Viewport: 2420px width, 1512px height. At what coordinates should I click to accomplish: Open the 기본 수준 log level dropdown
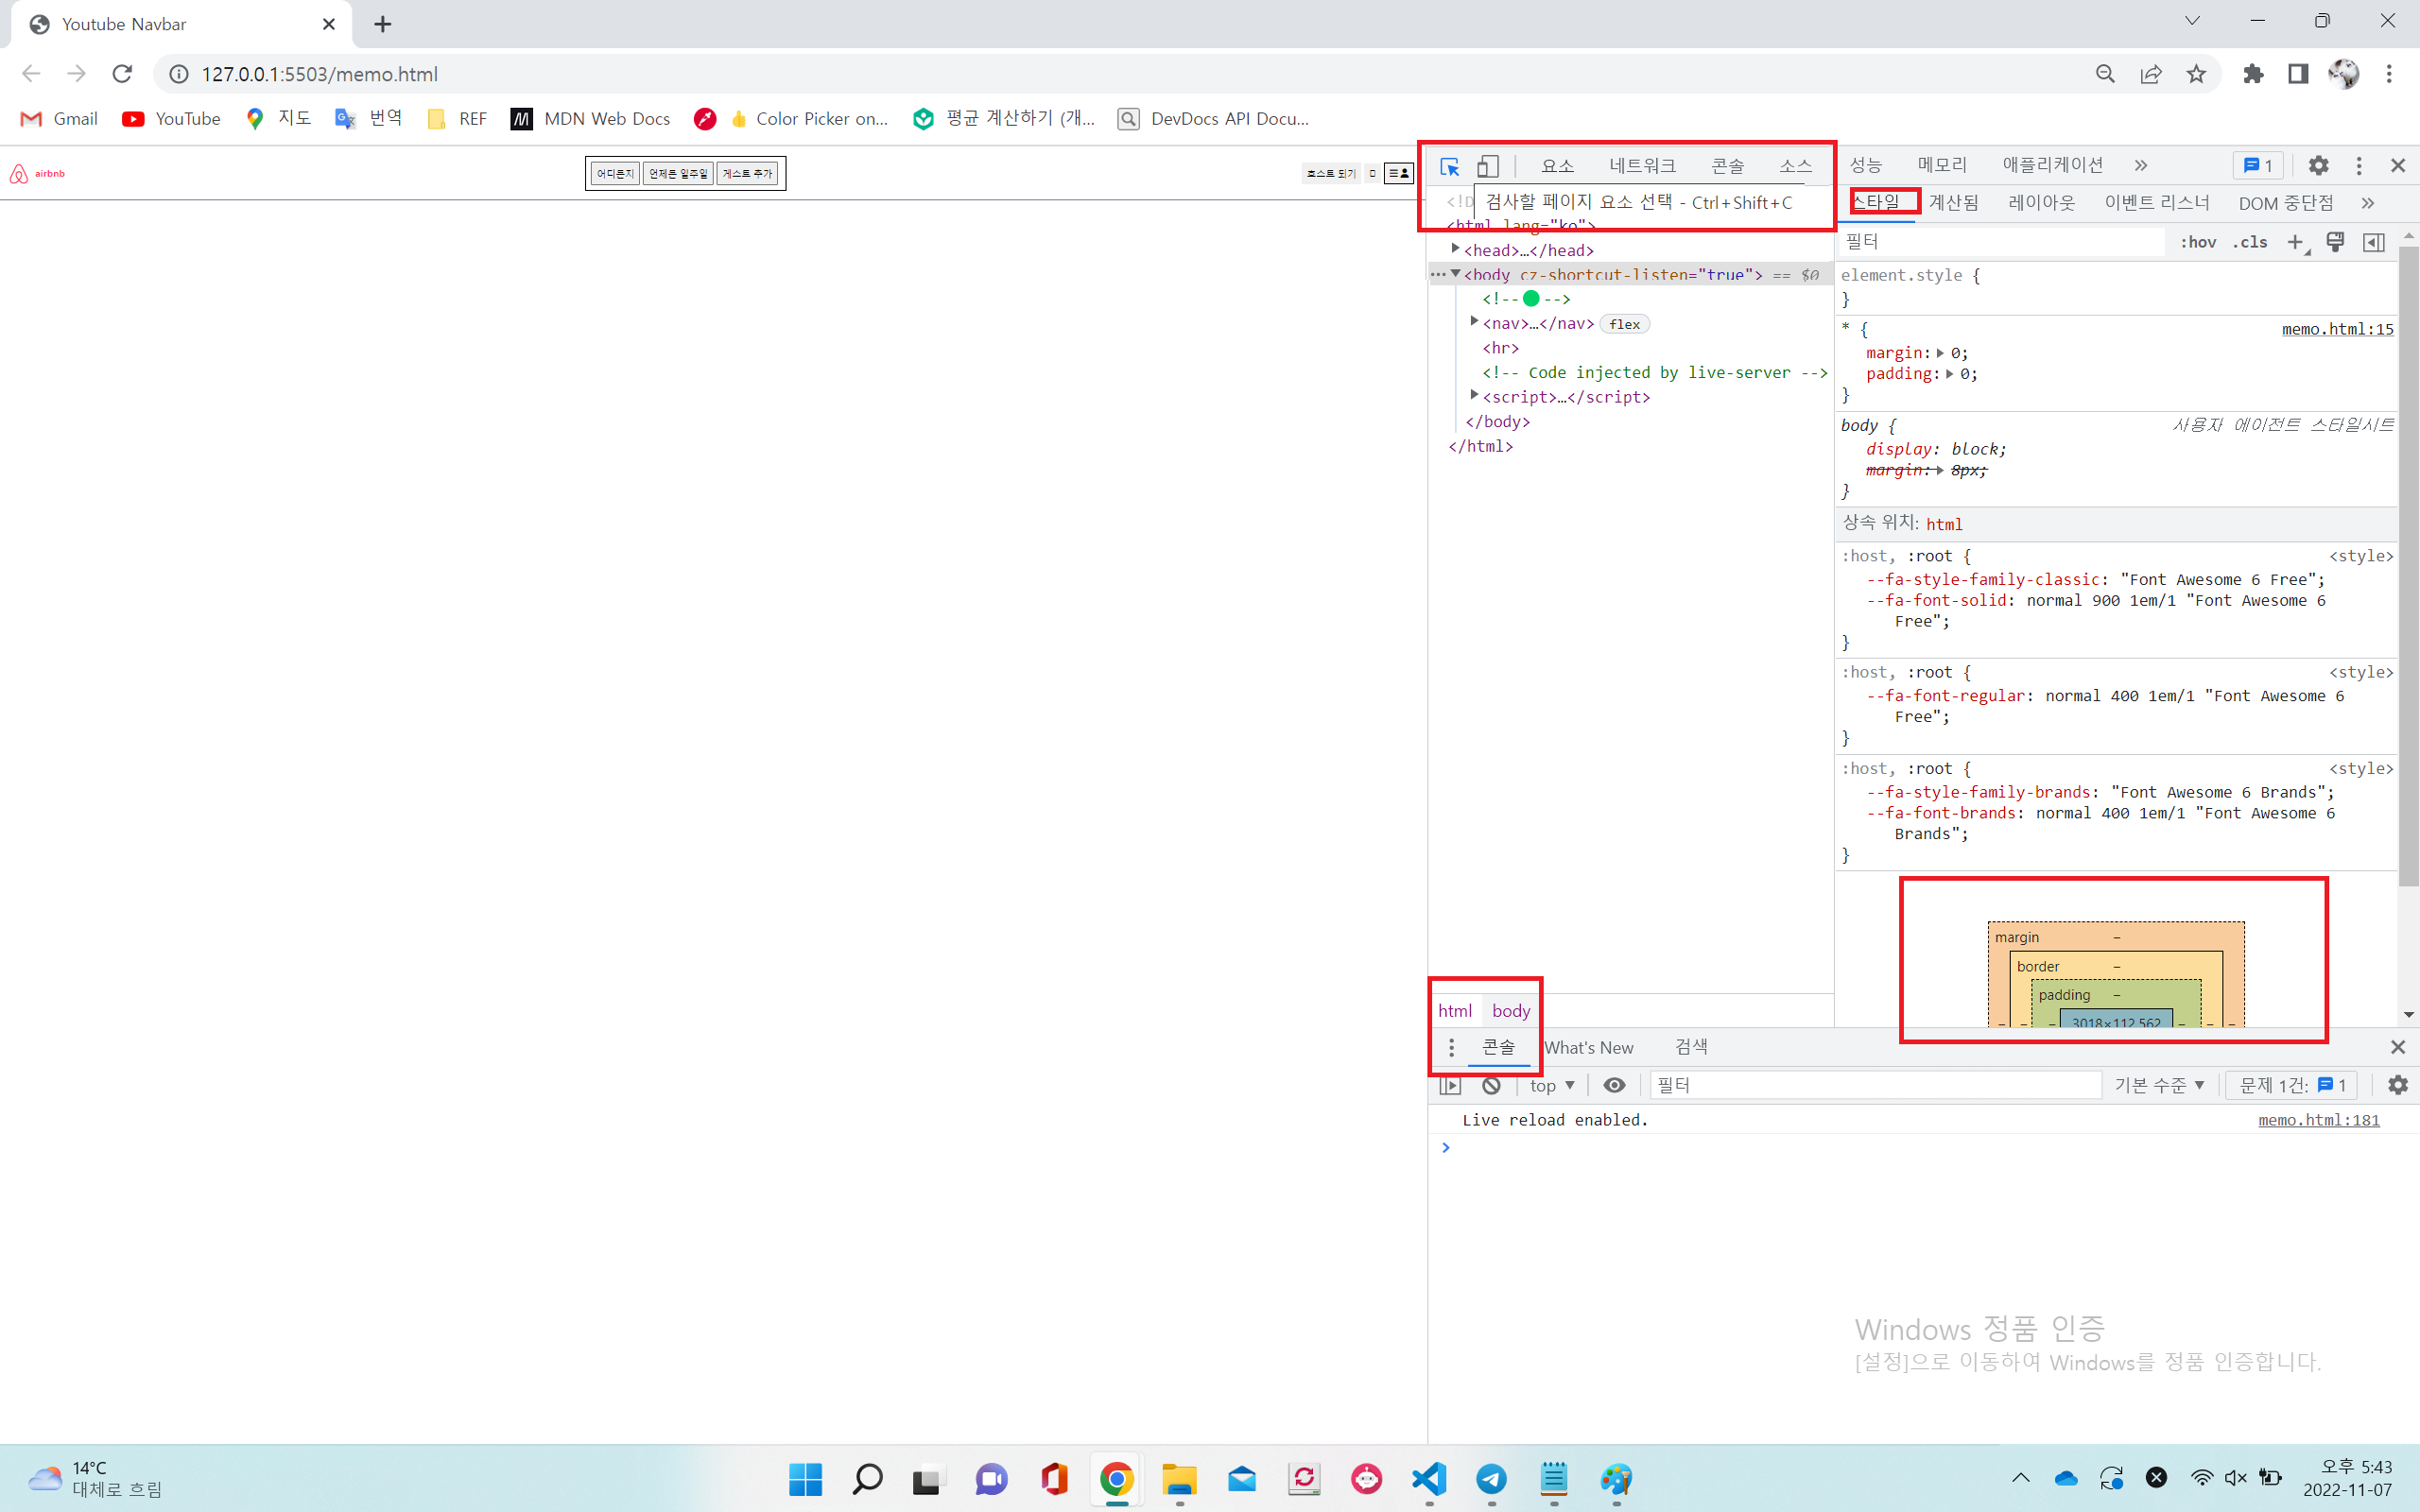click(2159, 1085)
